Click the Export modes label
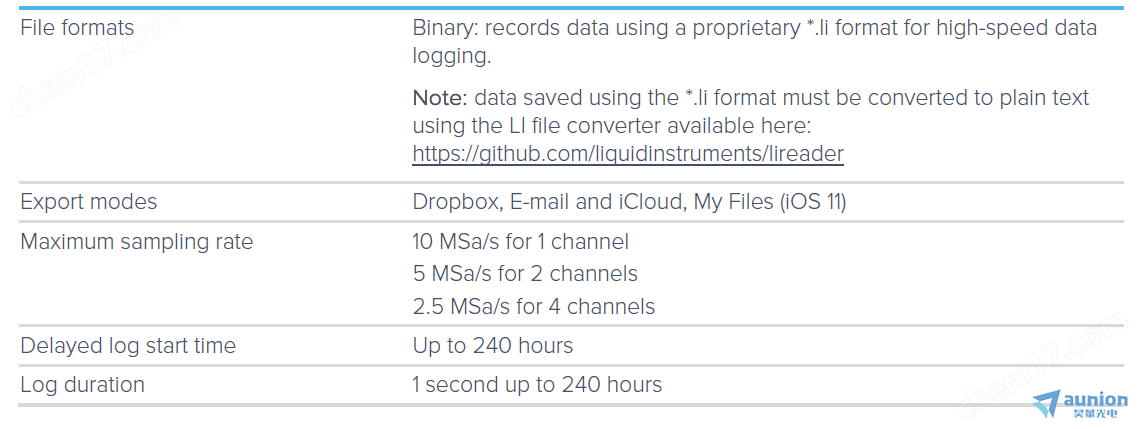 [89, 201]
